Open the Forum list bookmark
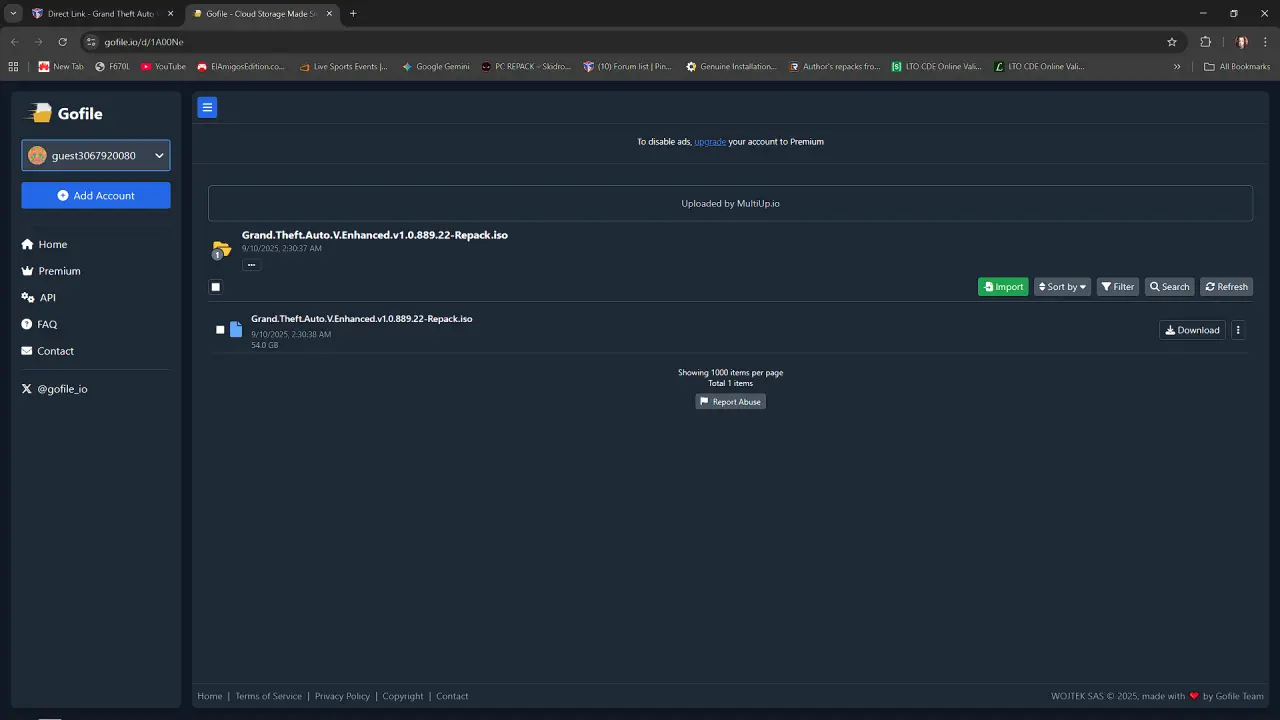The image size is (1280, 720). [x=628, y=67]
